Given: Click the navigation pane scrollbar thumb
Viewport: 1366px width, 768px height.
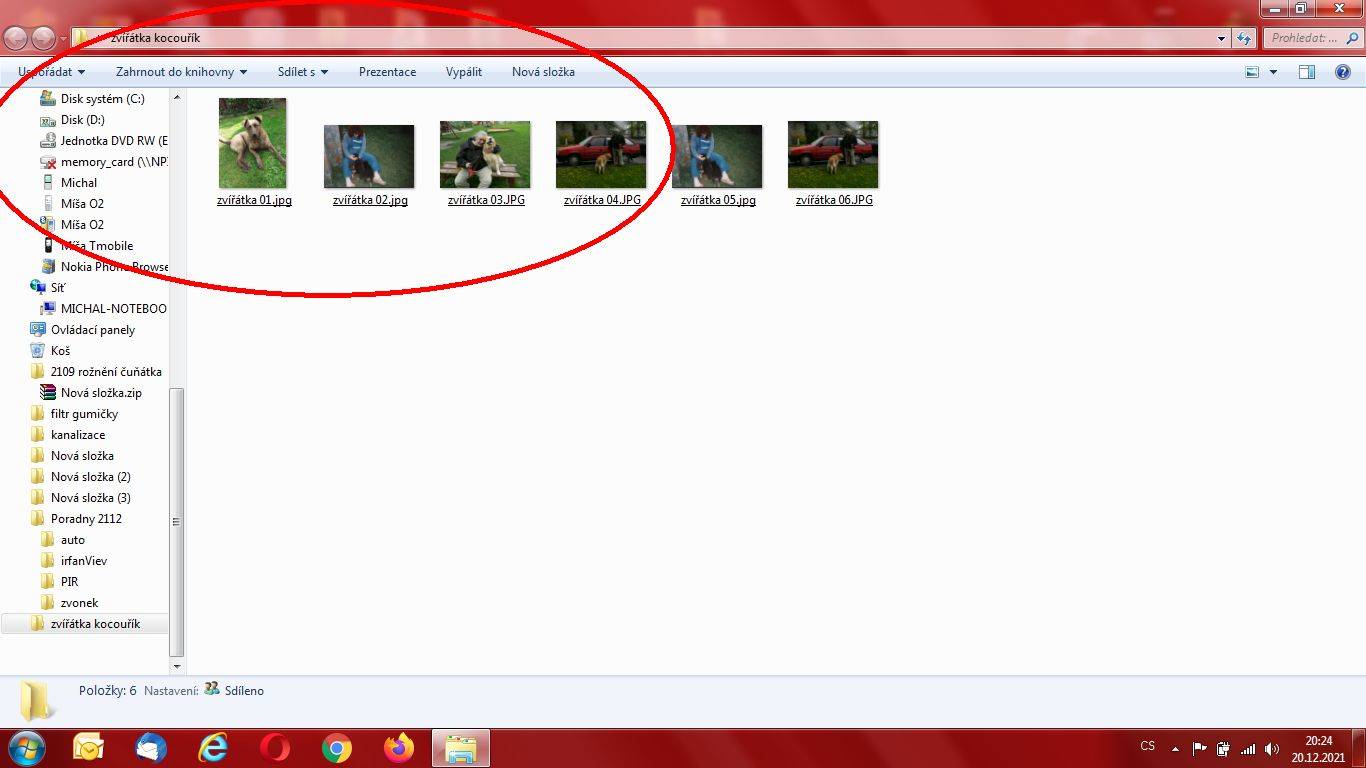Looking at the screenshot, I should pos(177,522).
